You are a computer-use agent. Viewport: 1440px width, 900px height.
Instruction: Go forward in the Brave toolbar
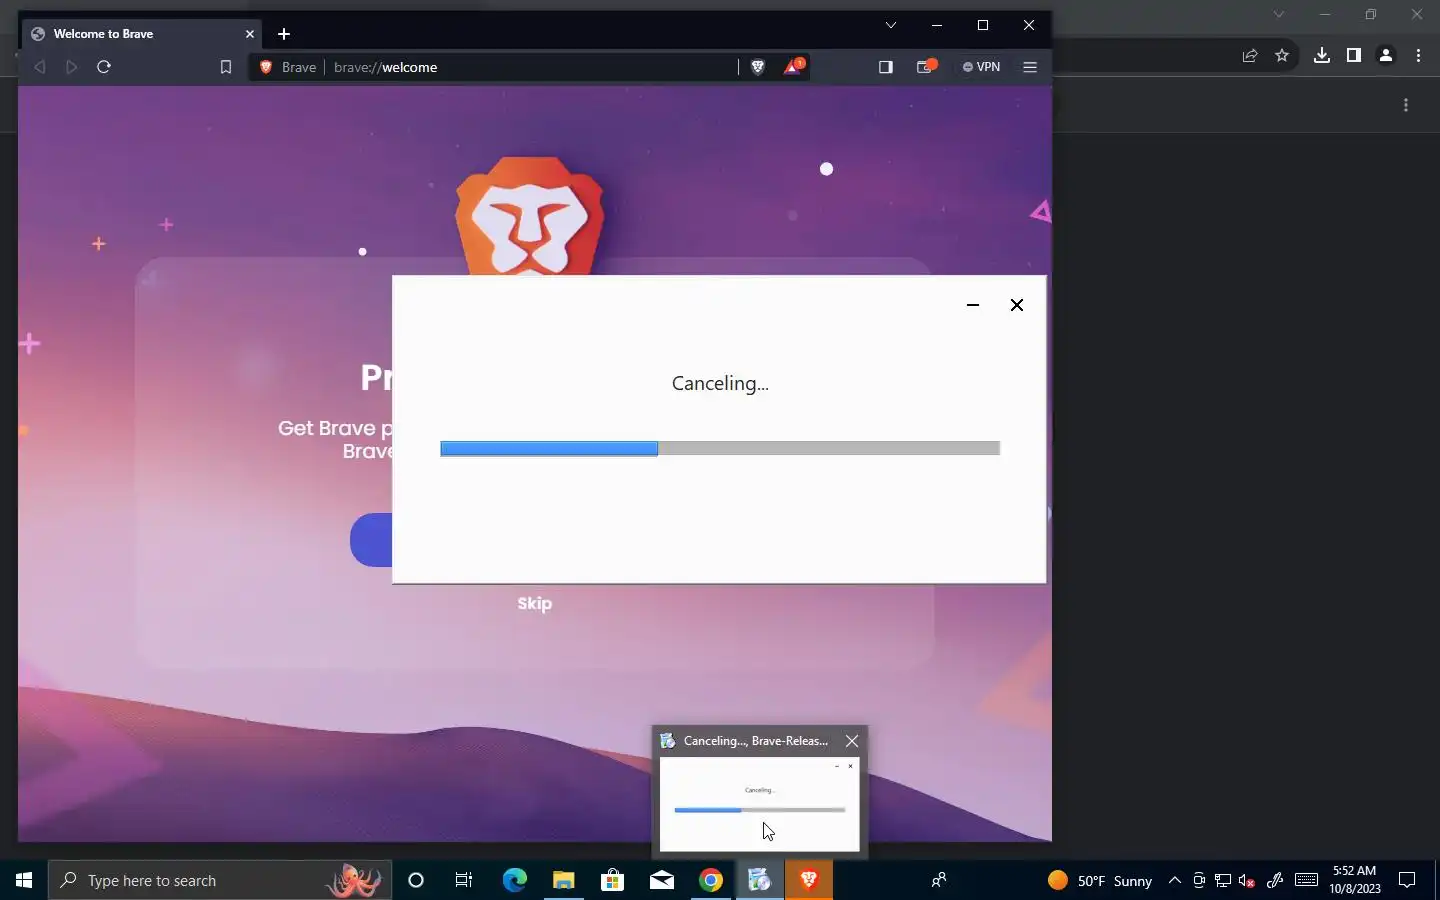tap(71, 67)
